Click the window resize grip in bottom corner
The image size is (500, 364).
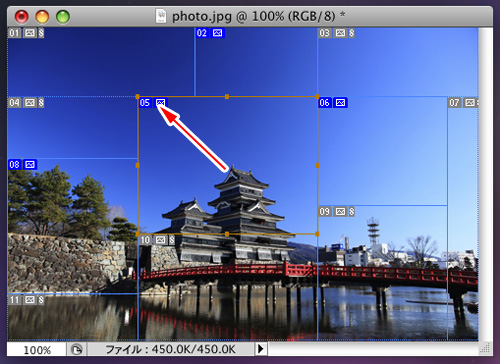pos(486,349)
